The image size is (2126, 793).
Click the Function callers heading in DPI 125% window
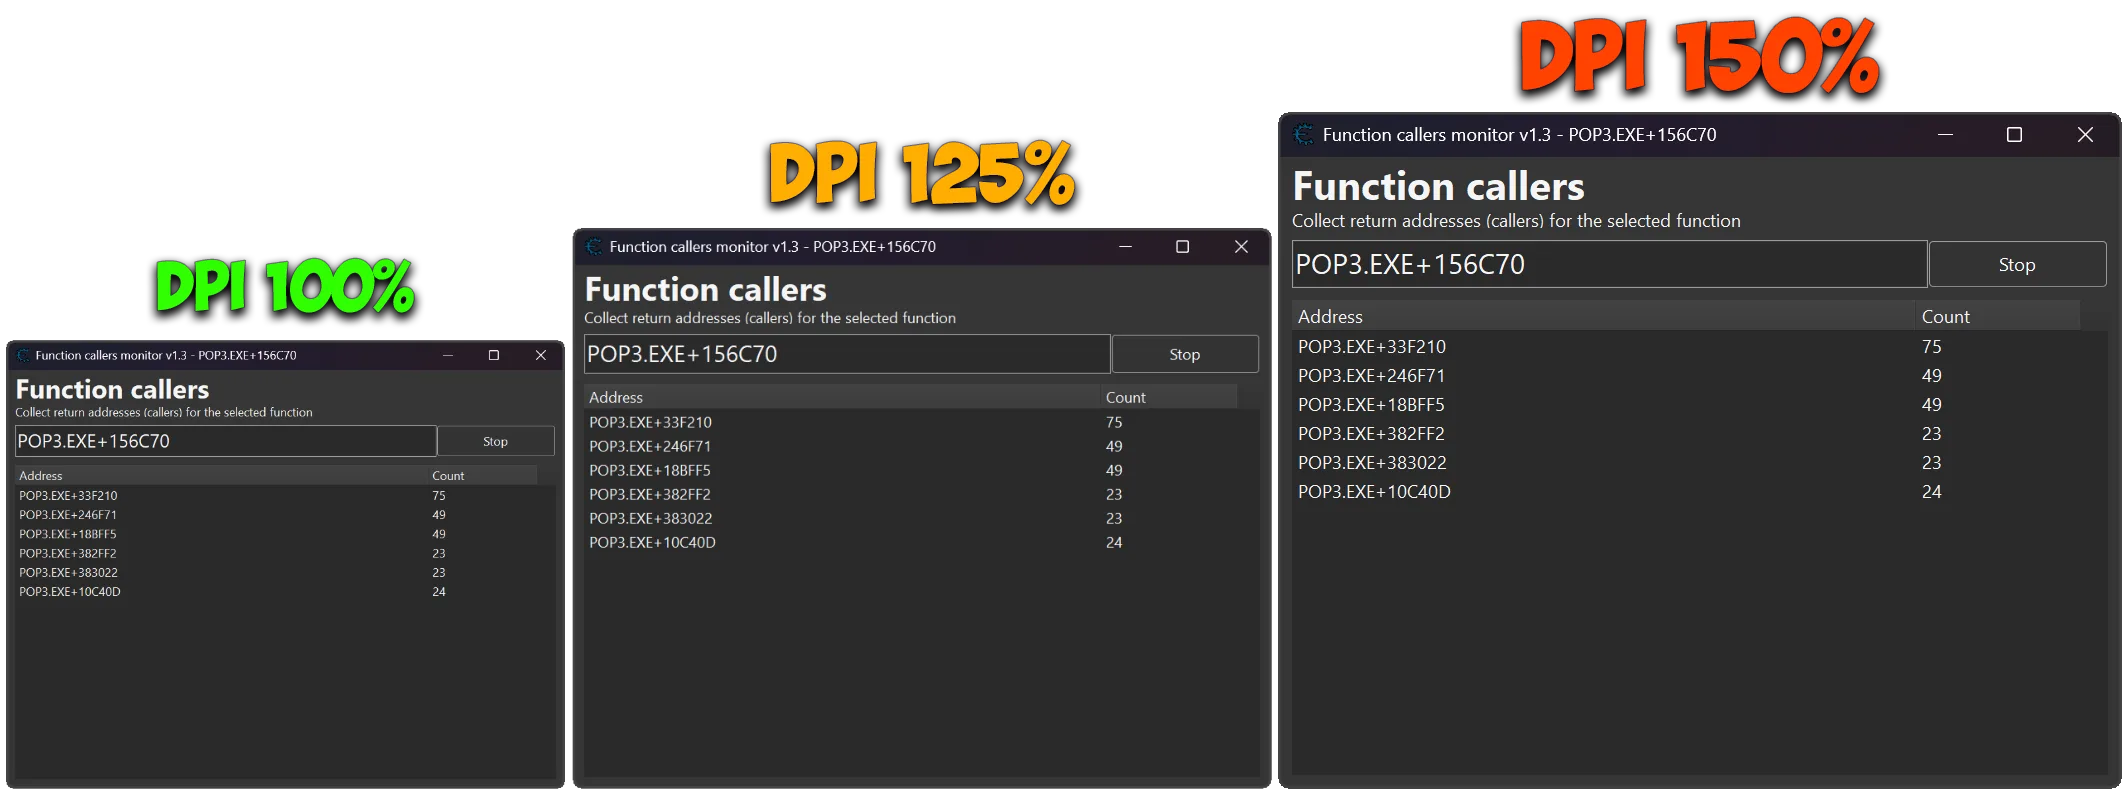[706, 289]
